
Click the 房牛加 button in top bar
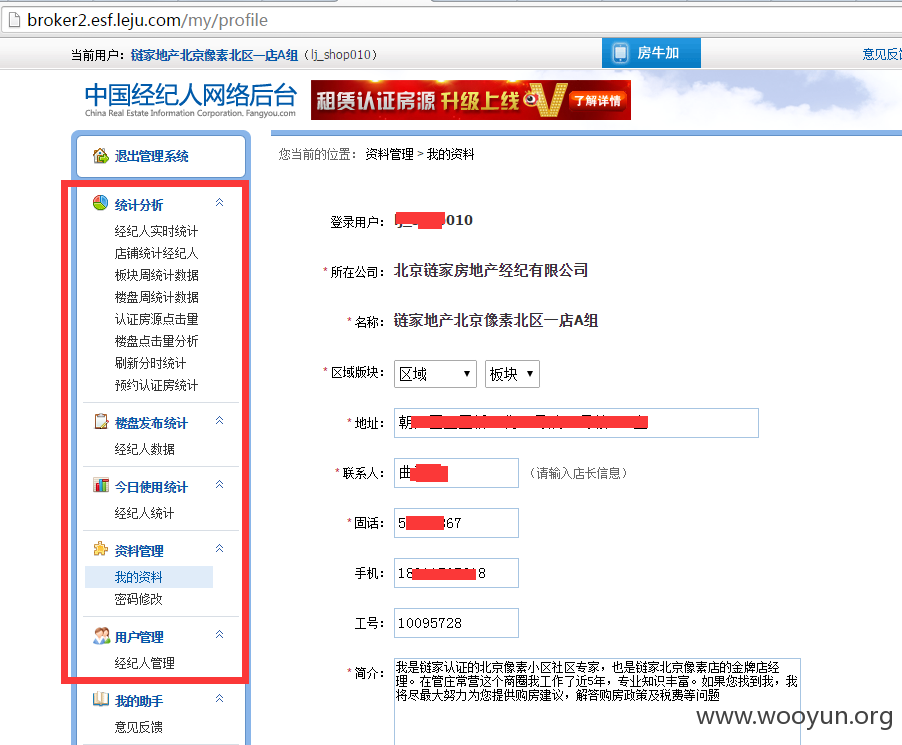click(x=651, y=53)
